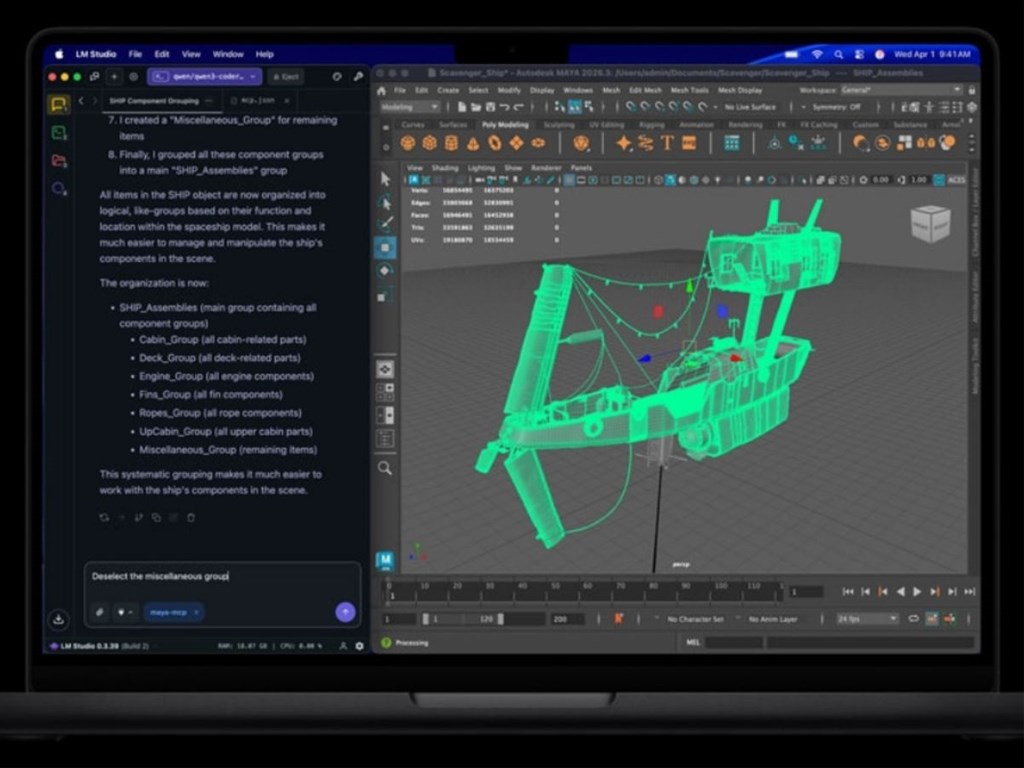
Task: Play the animation forward in Maya
Action: (918, 592)
